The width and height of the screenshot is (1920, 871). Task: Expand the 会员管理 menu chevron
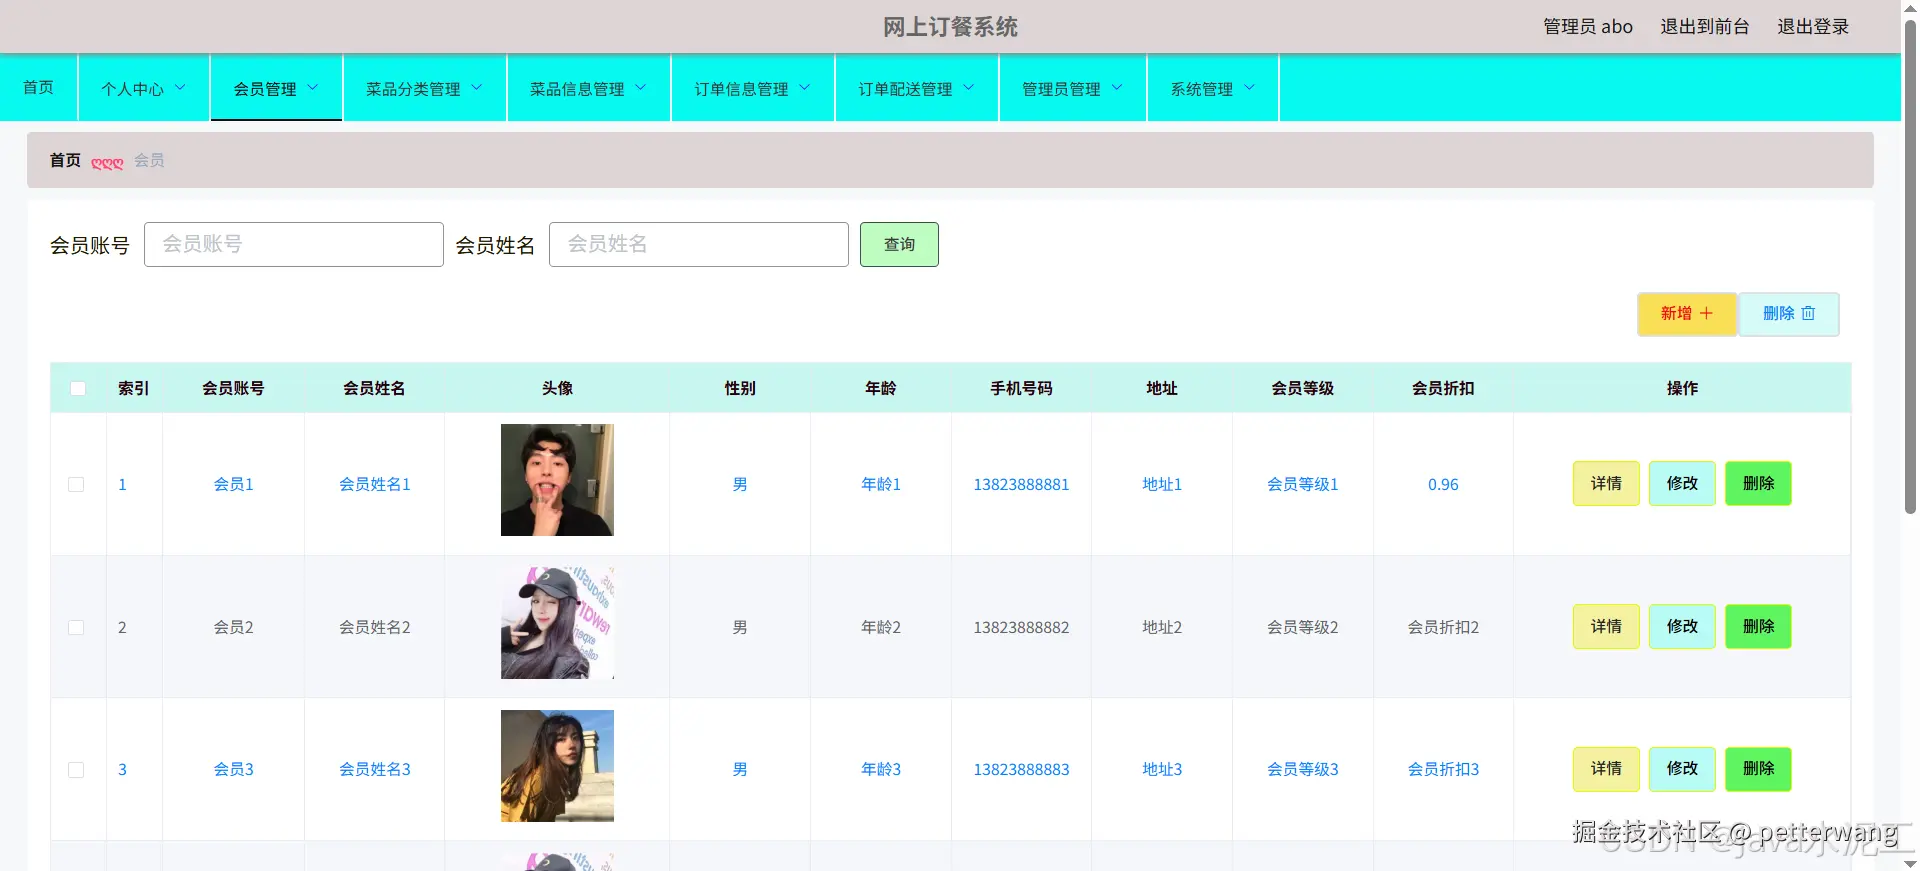[x=313, y=88]
